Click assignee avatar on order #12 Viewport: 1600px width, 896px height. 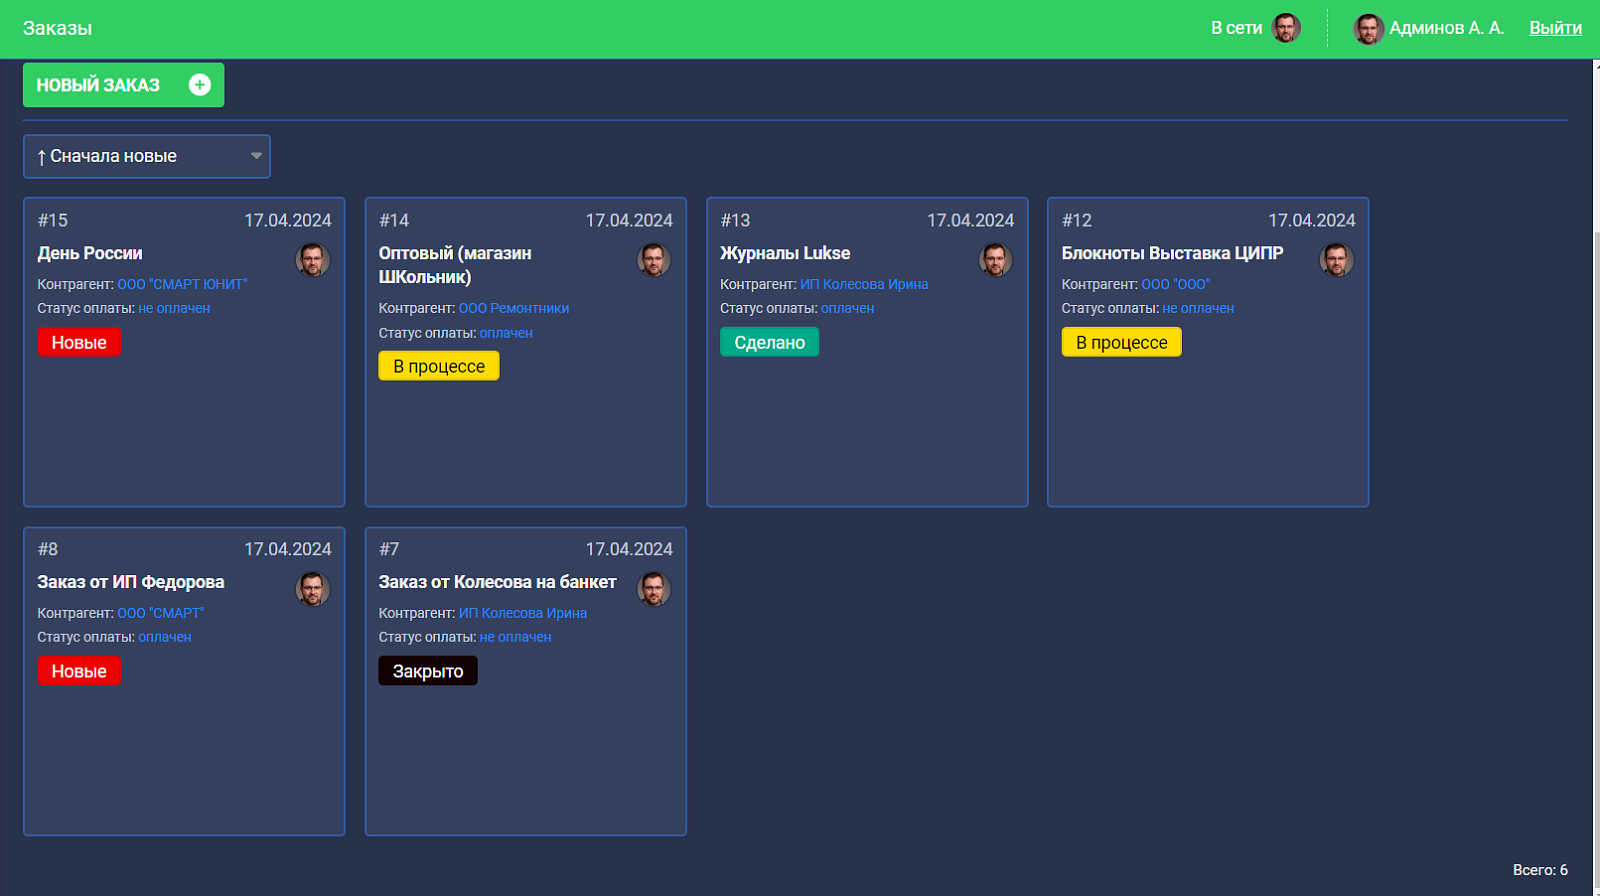[x=1337, y=260]
